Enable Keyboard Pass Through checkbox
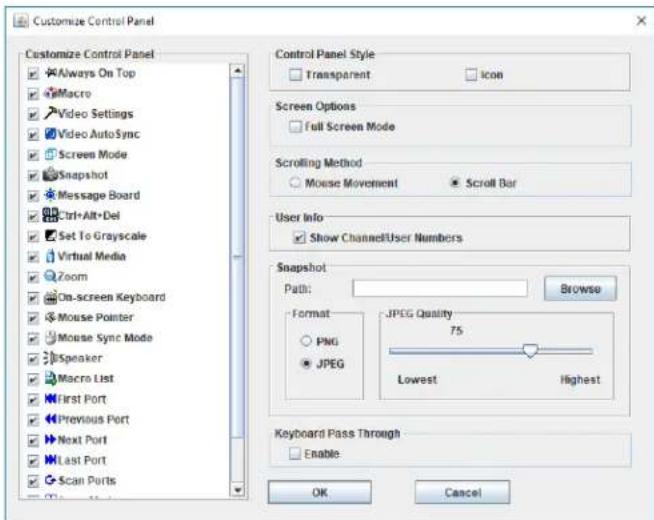The image size is (654, 520). pos(295,453)
